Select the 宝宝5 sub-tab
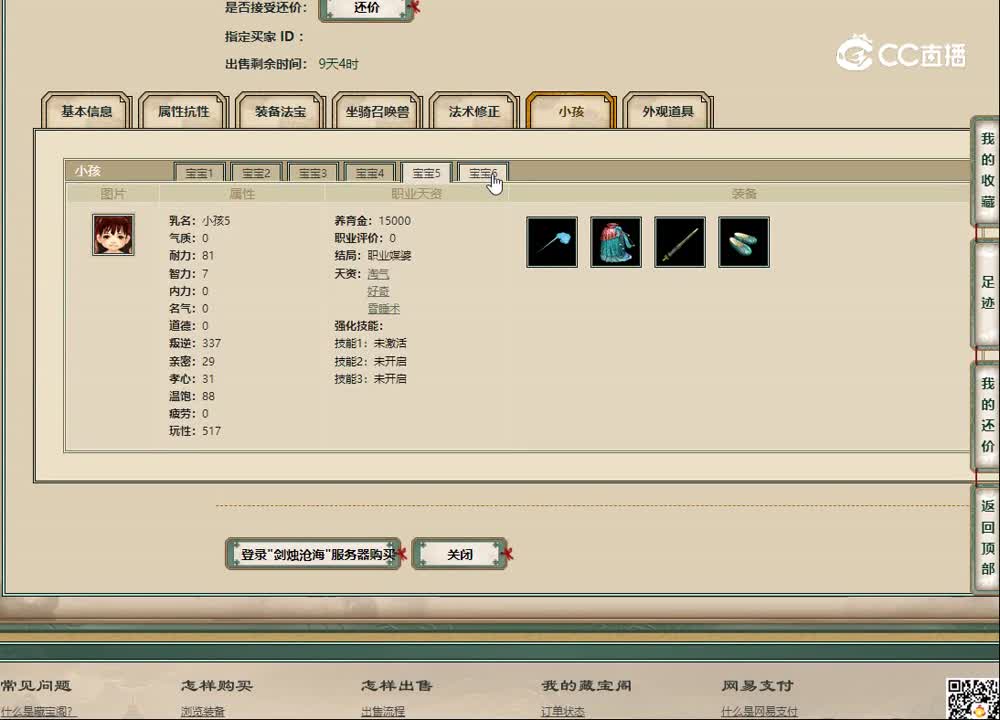 click(x=426, y=173)
